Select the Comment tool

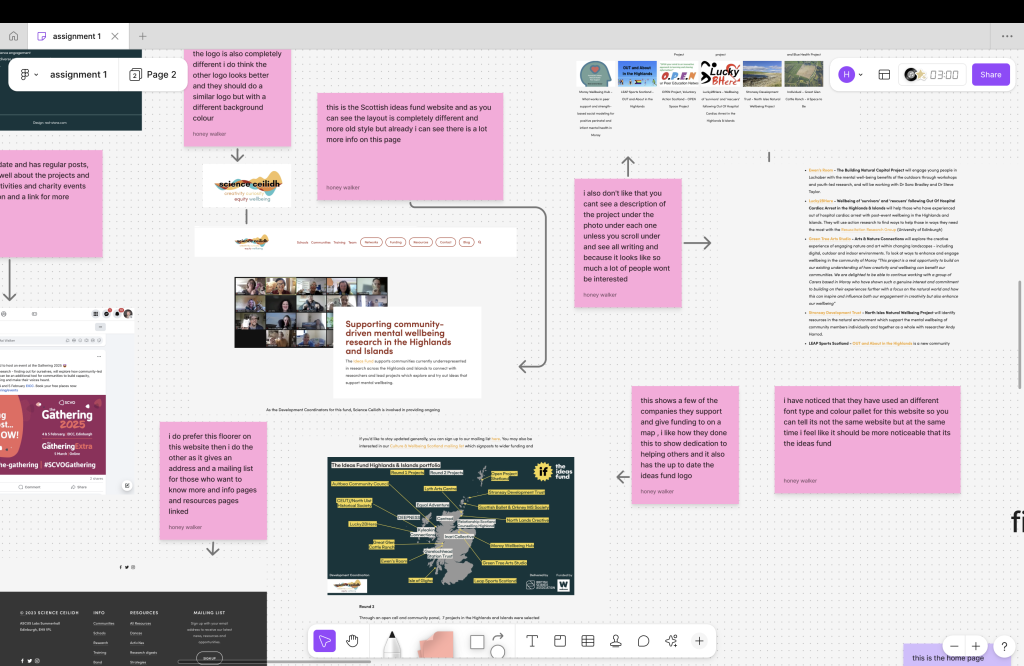click(644, 641)
